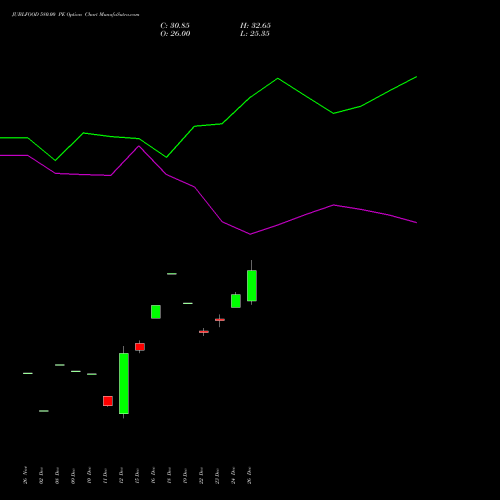This screenshot has width=500, height=500.
Task: Click the green candle on 16 Dec
Action: tap(156, 312)
